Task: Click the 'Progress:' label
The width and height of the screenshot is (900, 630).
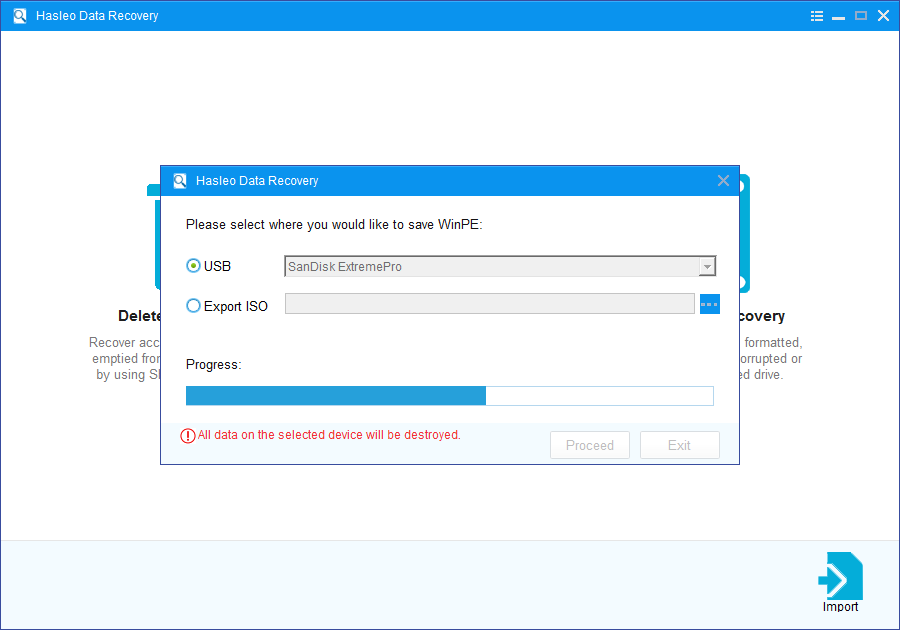Action: point(214,365)
